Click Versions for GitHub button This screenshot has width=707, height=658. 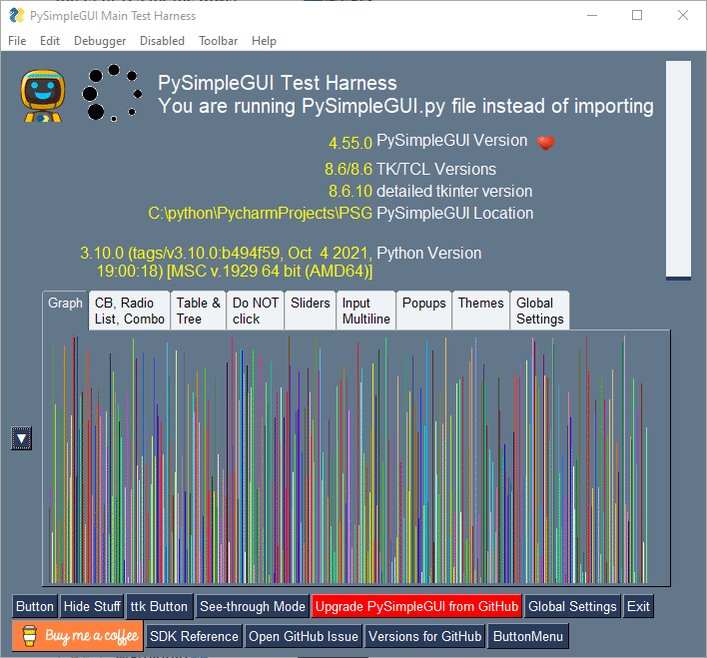(x=425, y=636)
